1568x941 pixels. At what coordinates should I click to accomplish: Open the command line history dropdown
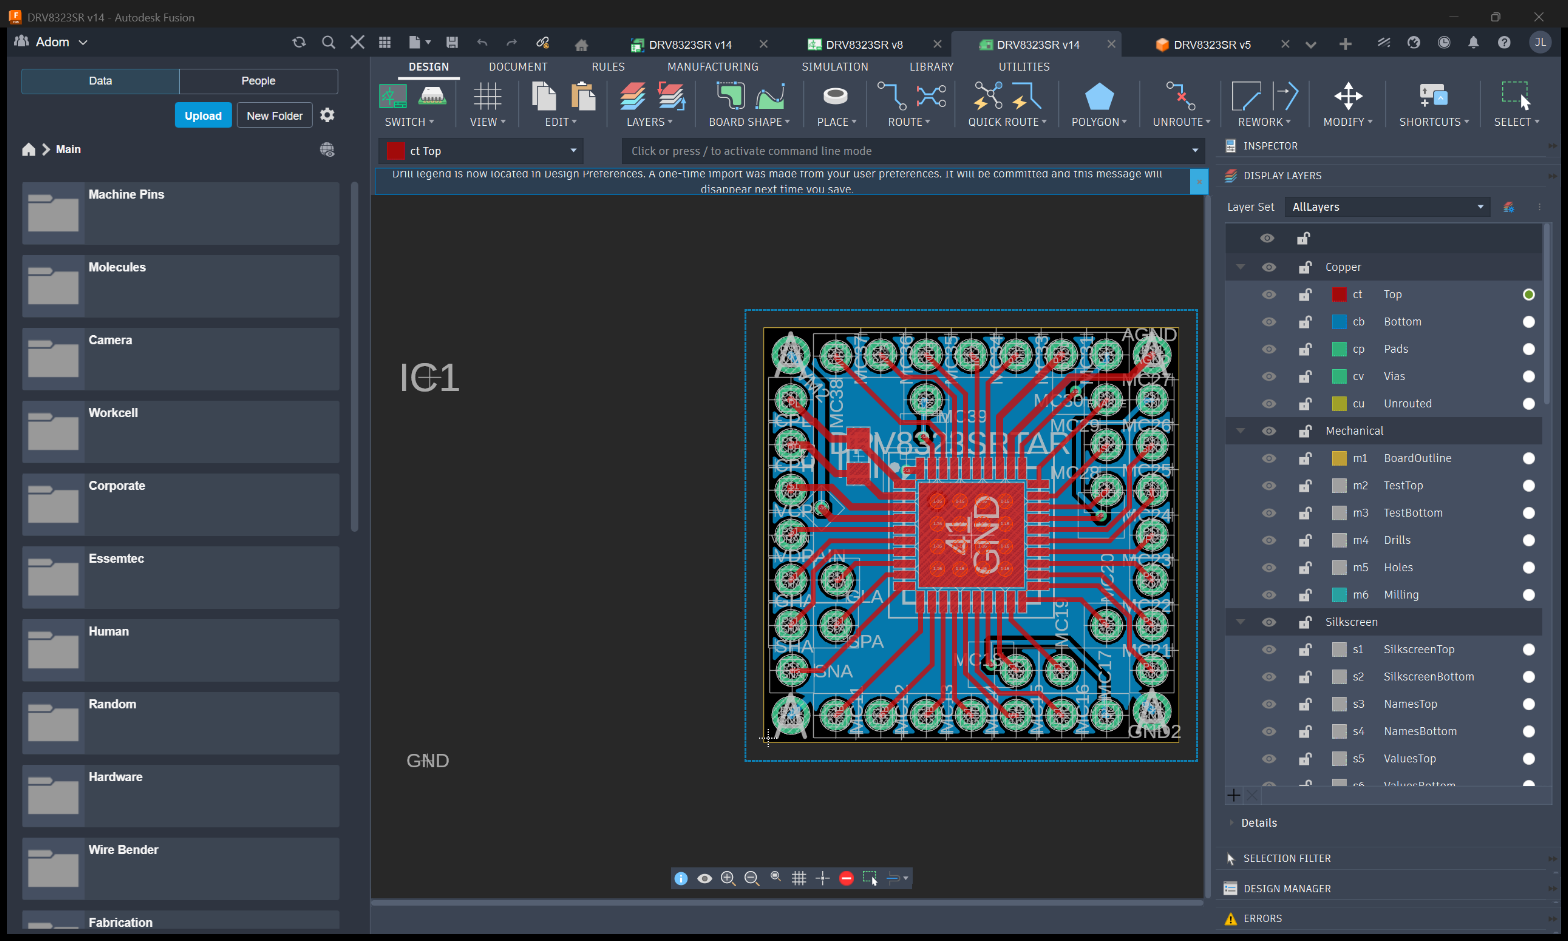1195,151
